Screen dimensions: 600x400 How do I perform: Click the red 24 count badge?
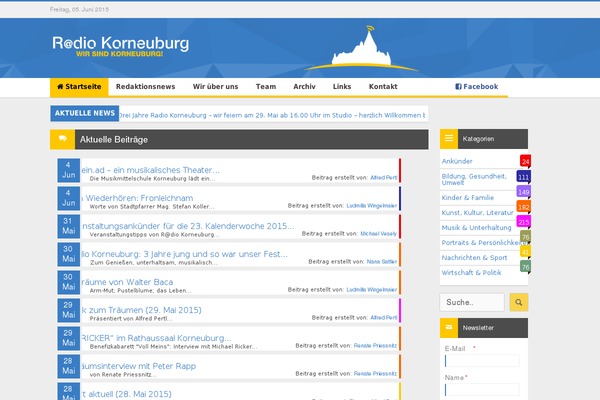point(525,161)
